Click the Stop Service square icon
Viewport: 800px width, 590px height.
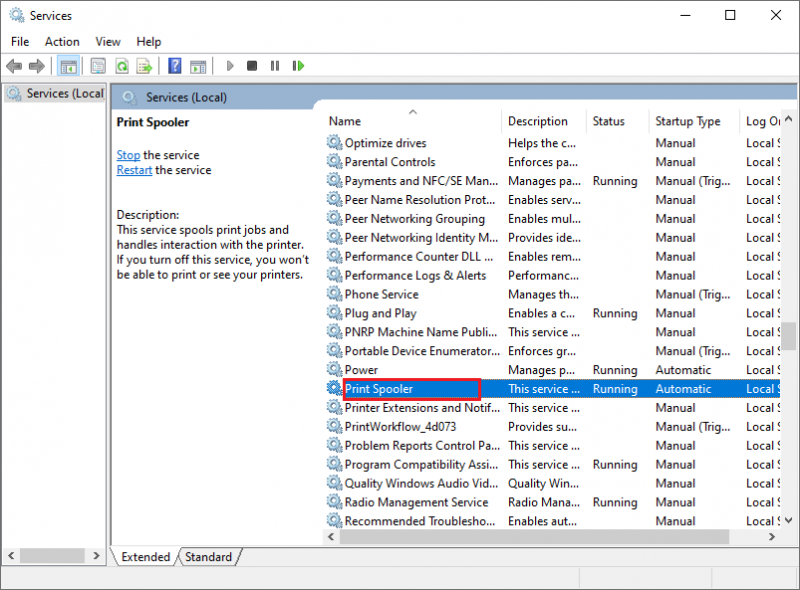coord(252,66)
